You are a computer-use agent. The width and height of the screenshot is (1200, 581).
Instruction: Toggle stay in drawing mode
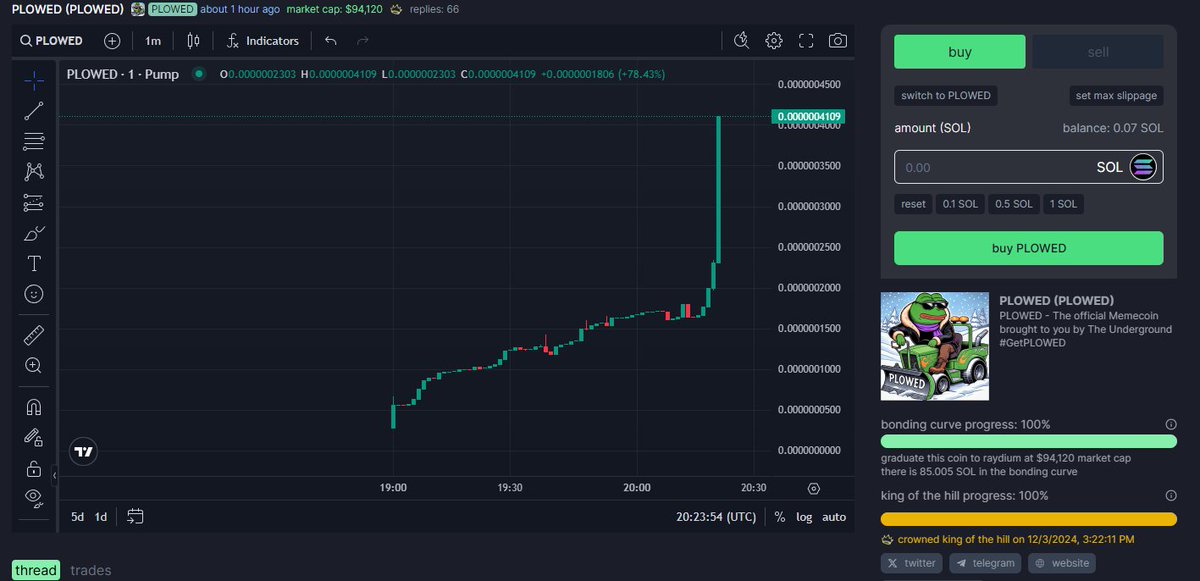click(33, 437)
